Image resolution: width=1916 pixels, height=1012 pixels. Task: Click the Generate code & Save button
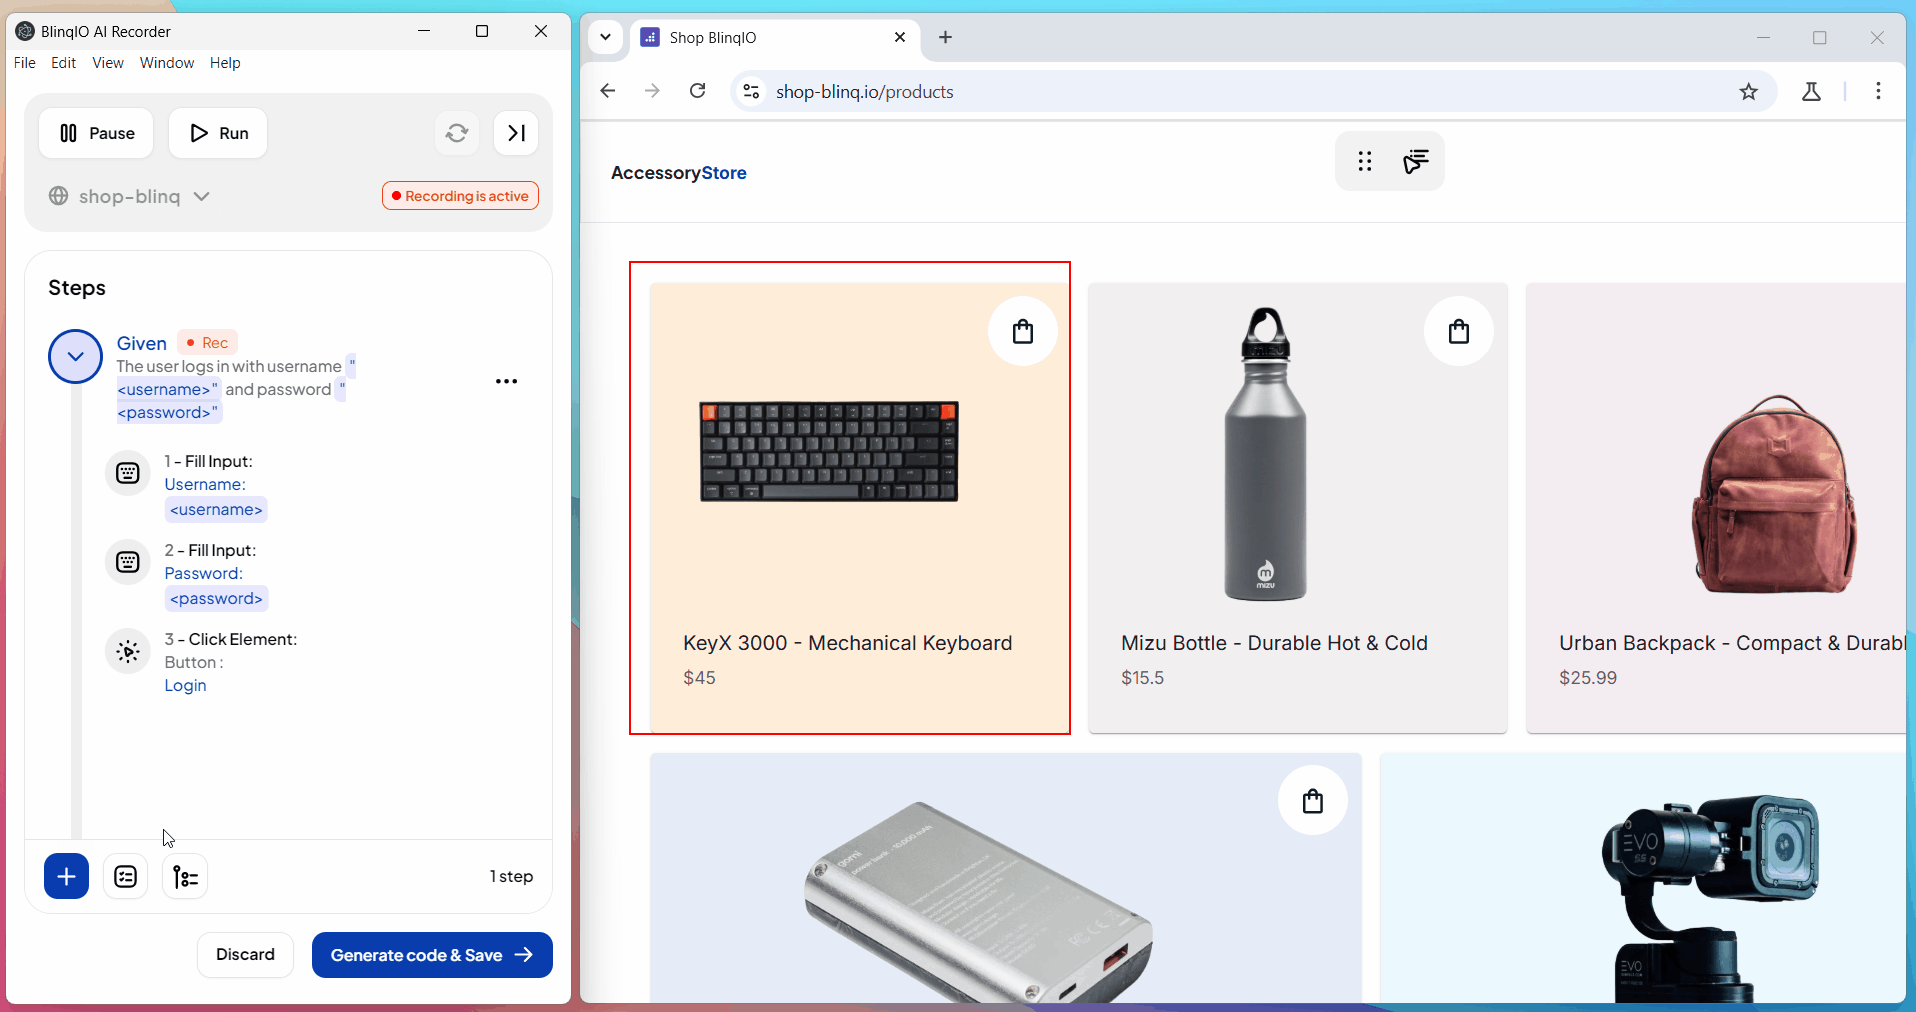click(x=431, y=954)
